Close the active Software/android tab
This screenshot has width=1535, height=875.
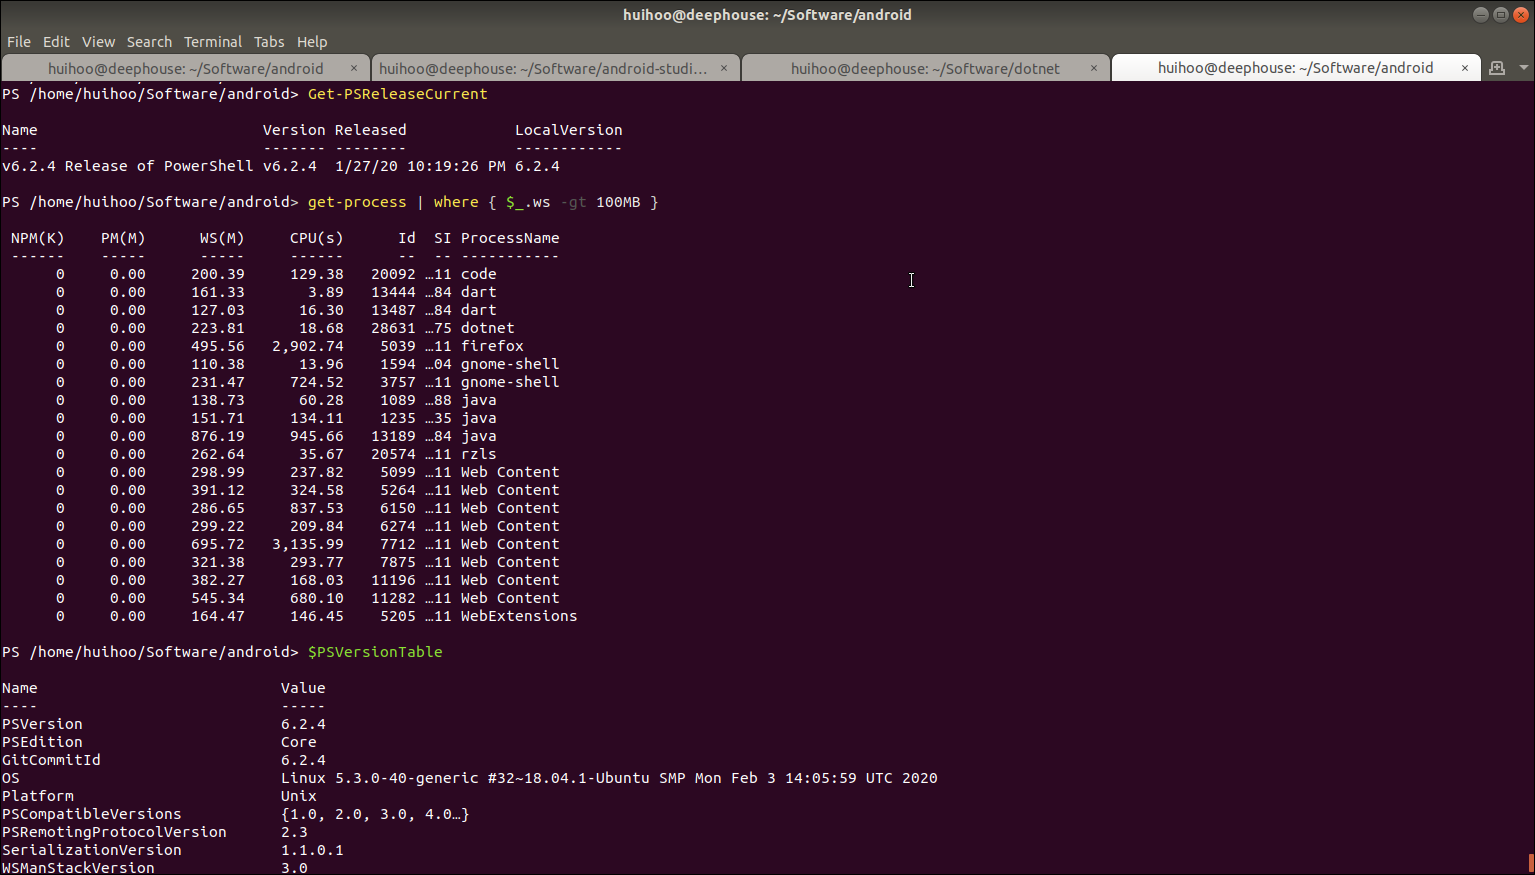tap(1464, 68)
